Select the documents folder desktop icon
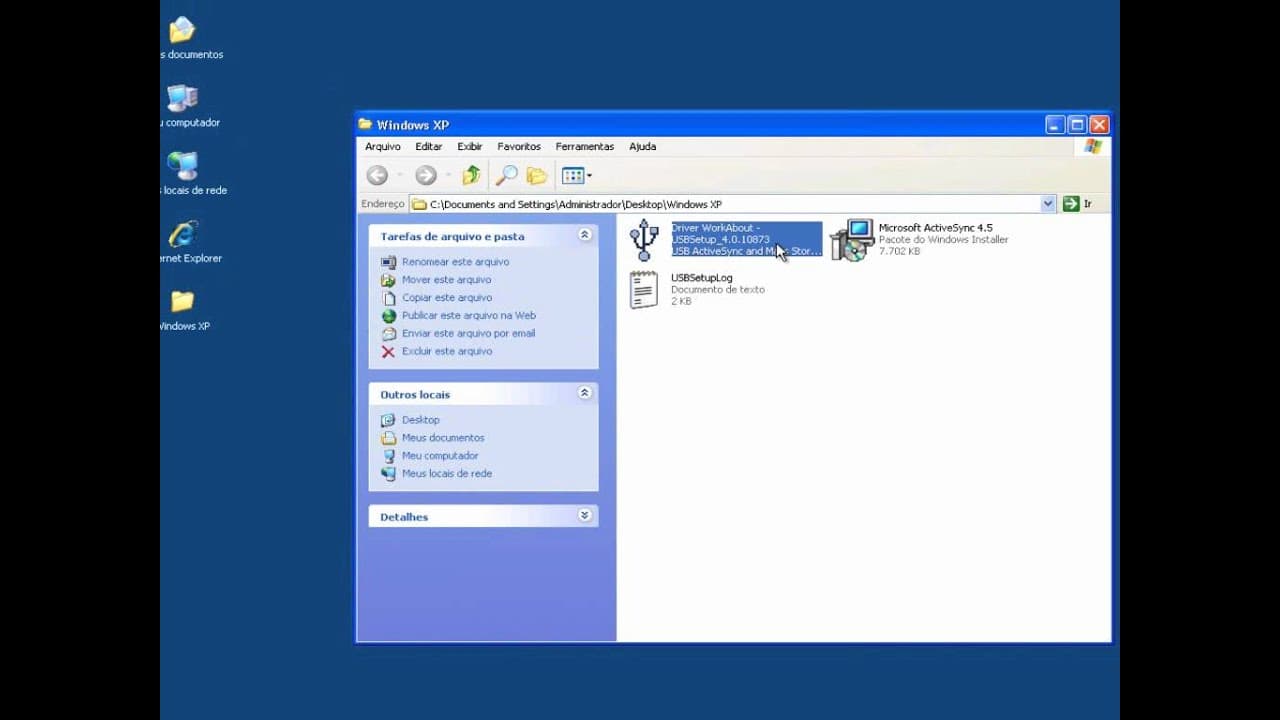Screen dimensions: 1280x720 182,30
